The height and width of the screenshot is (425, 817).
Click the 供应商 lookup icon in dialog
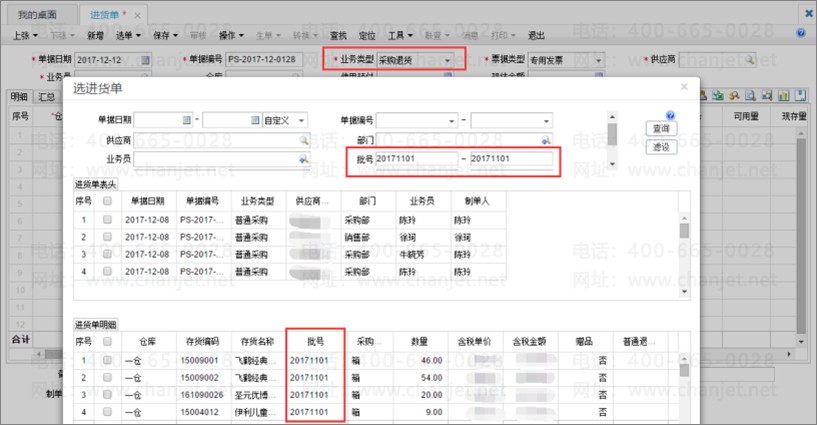[x=302, y=140]
